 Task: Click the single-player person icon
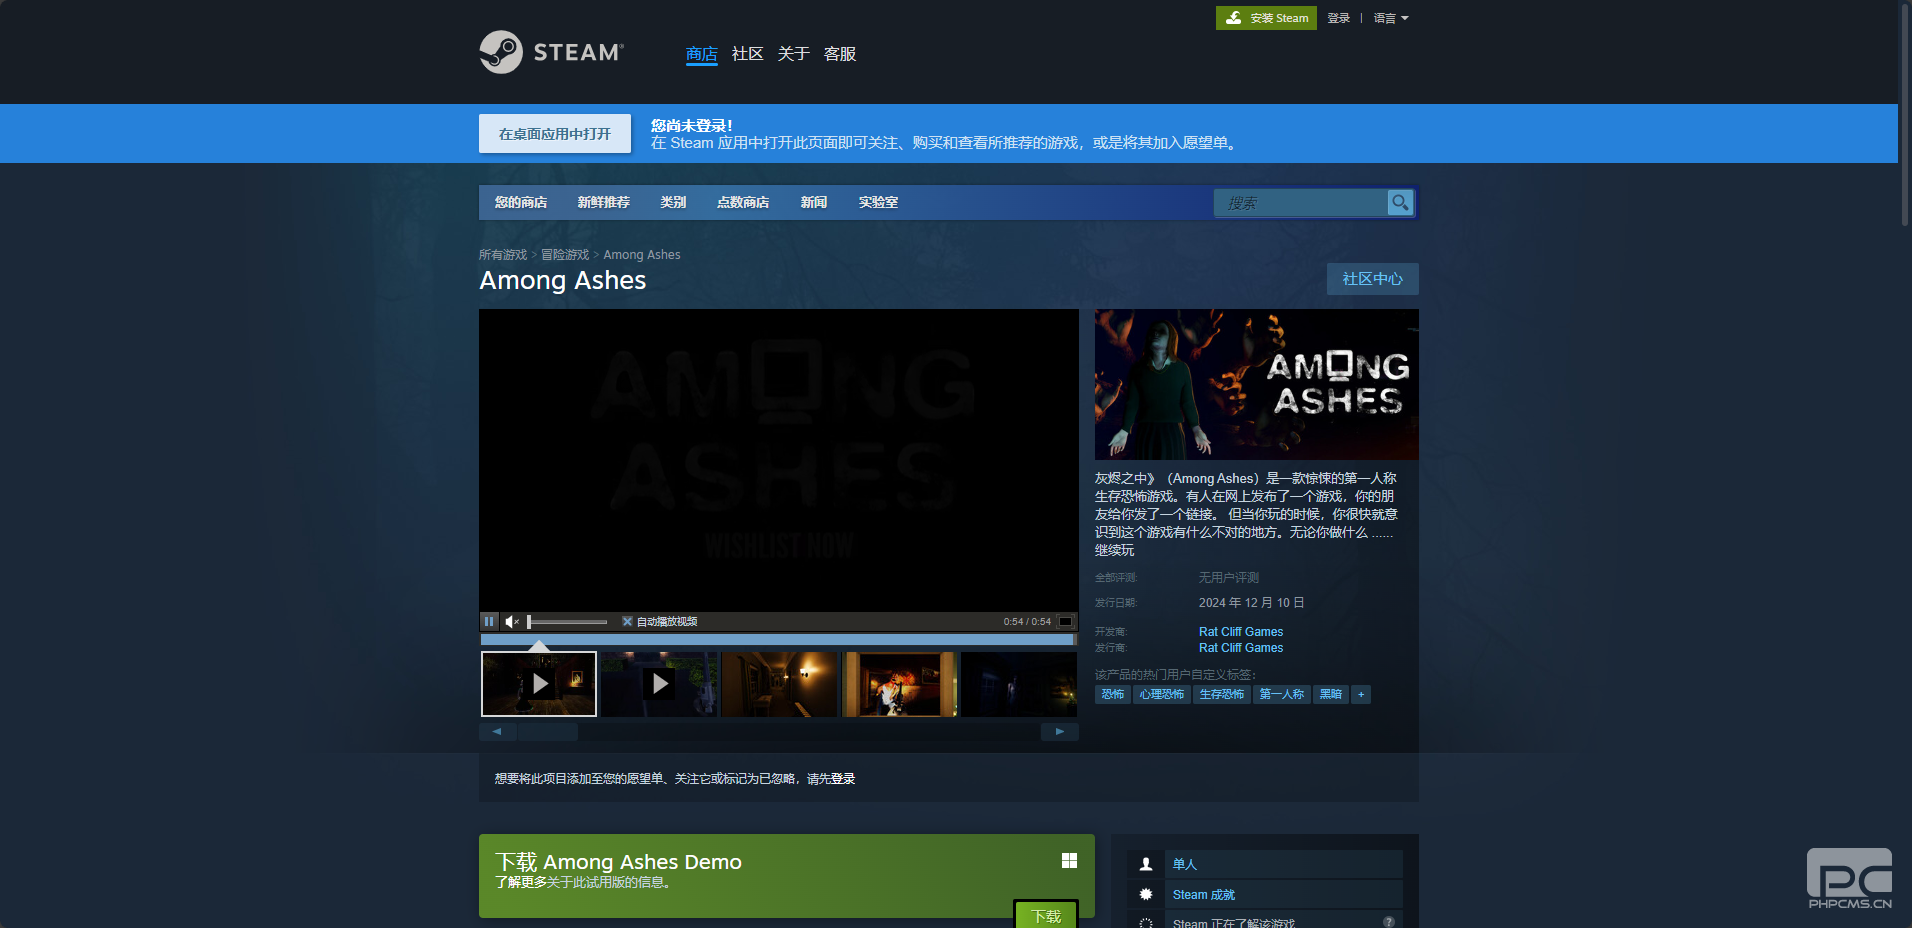point(1146,864)
